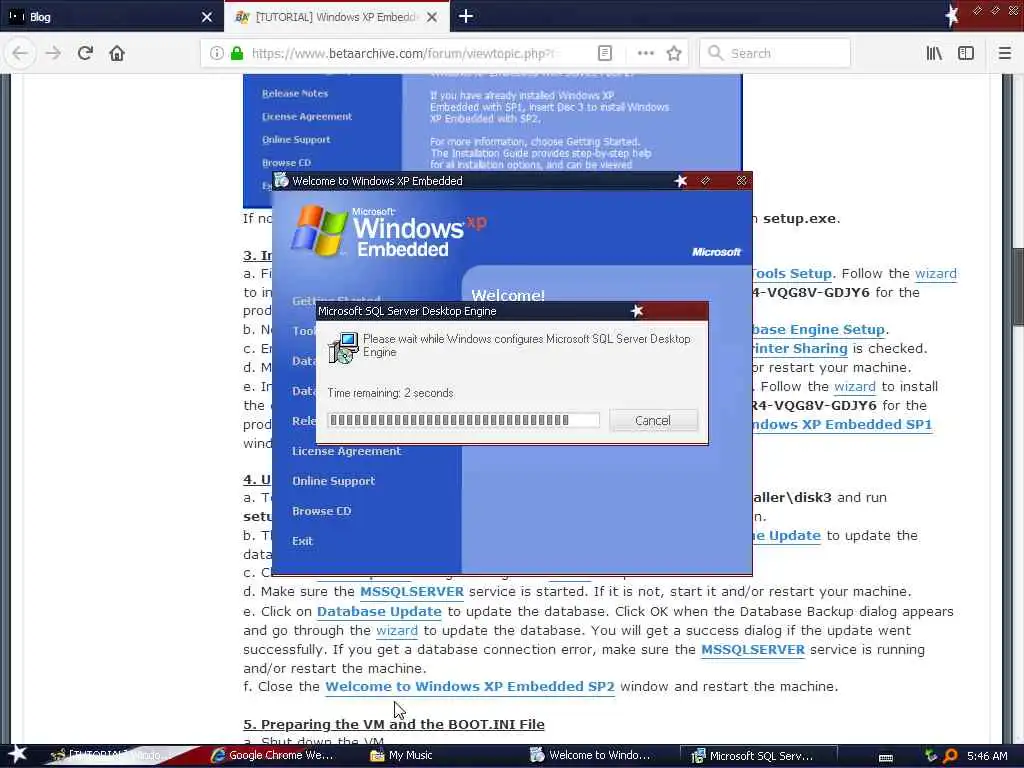Click the Printer Sharing link
Screen dimensions: 1024x768
pos(799,349)
